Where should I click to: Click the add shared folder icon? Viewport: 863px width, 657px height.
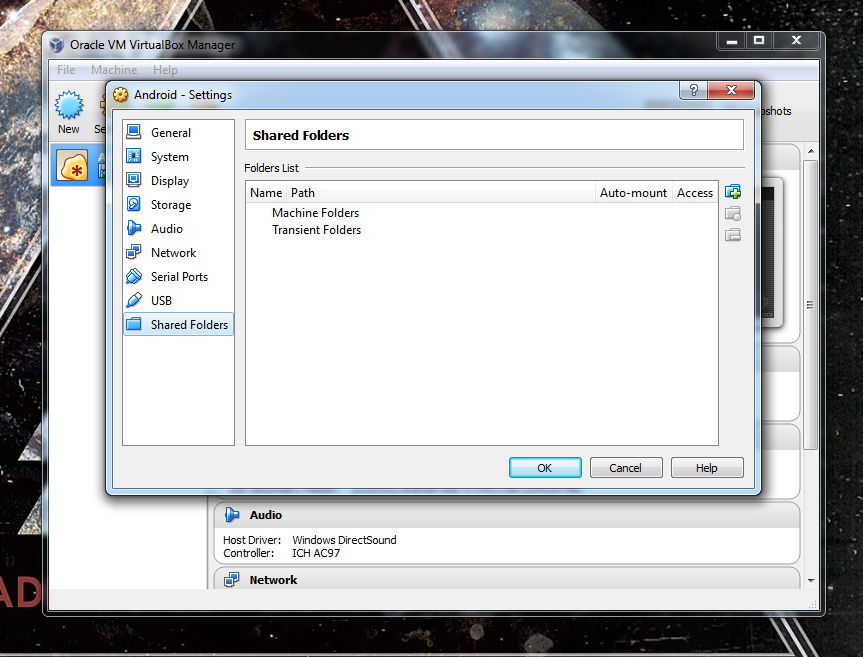733,192
